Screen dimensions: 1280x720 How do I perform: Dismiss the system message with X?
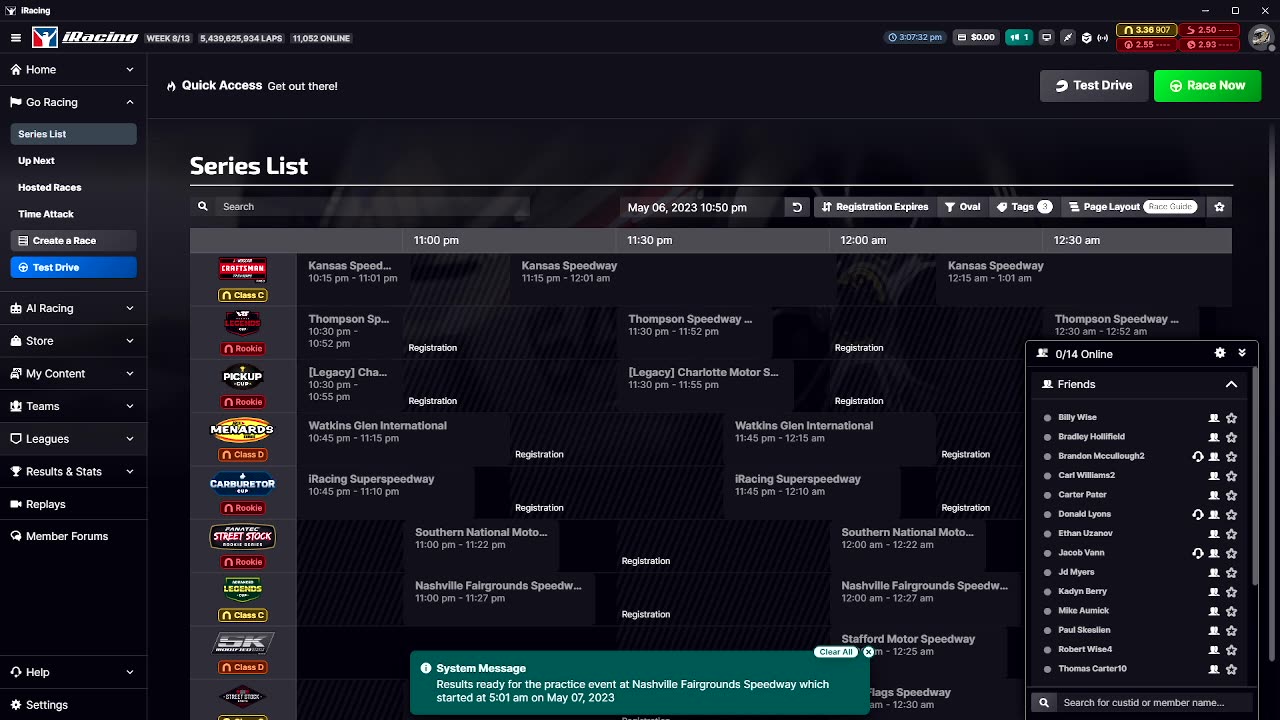click(868, 652)
